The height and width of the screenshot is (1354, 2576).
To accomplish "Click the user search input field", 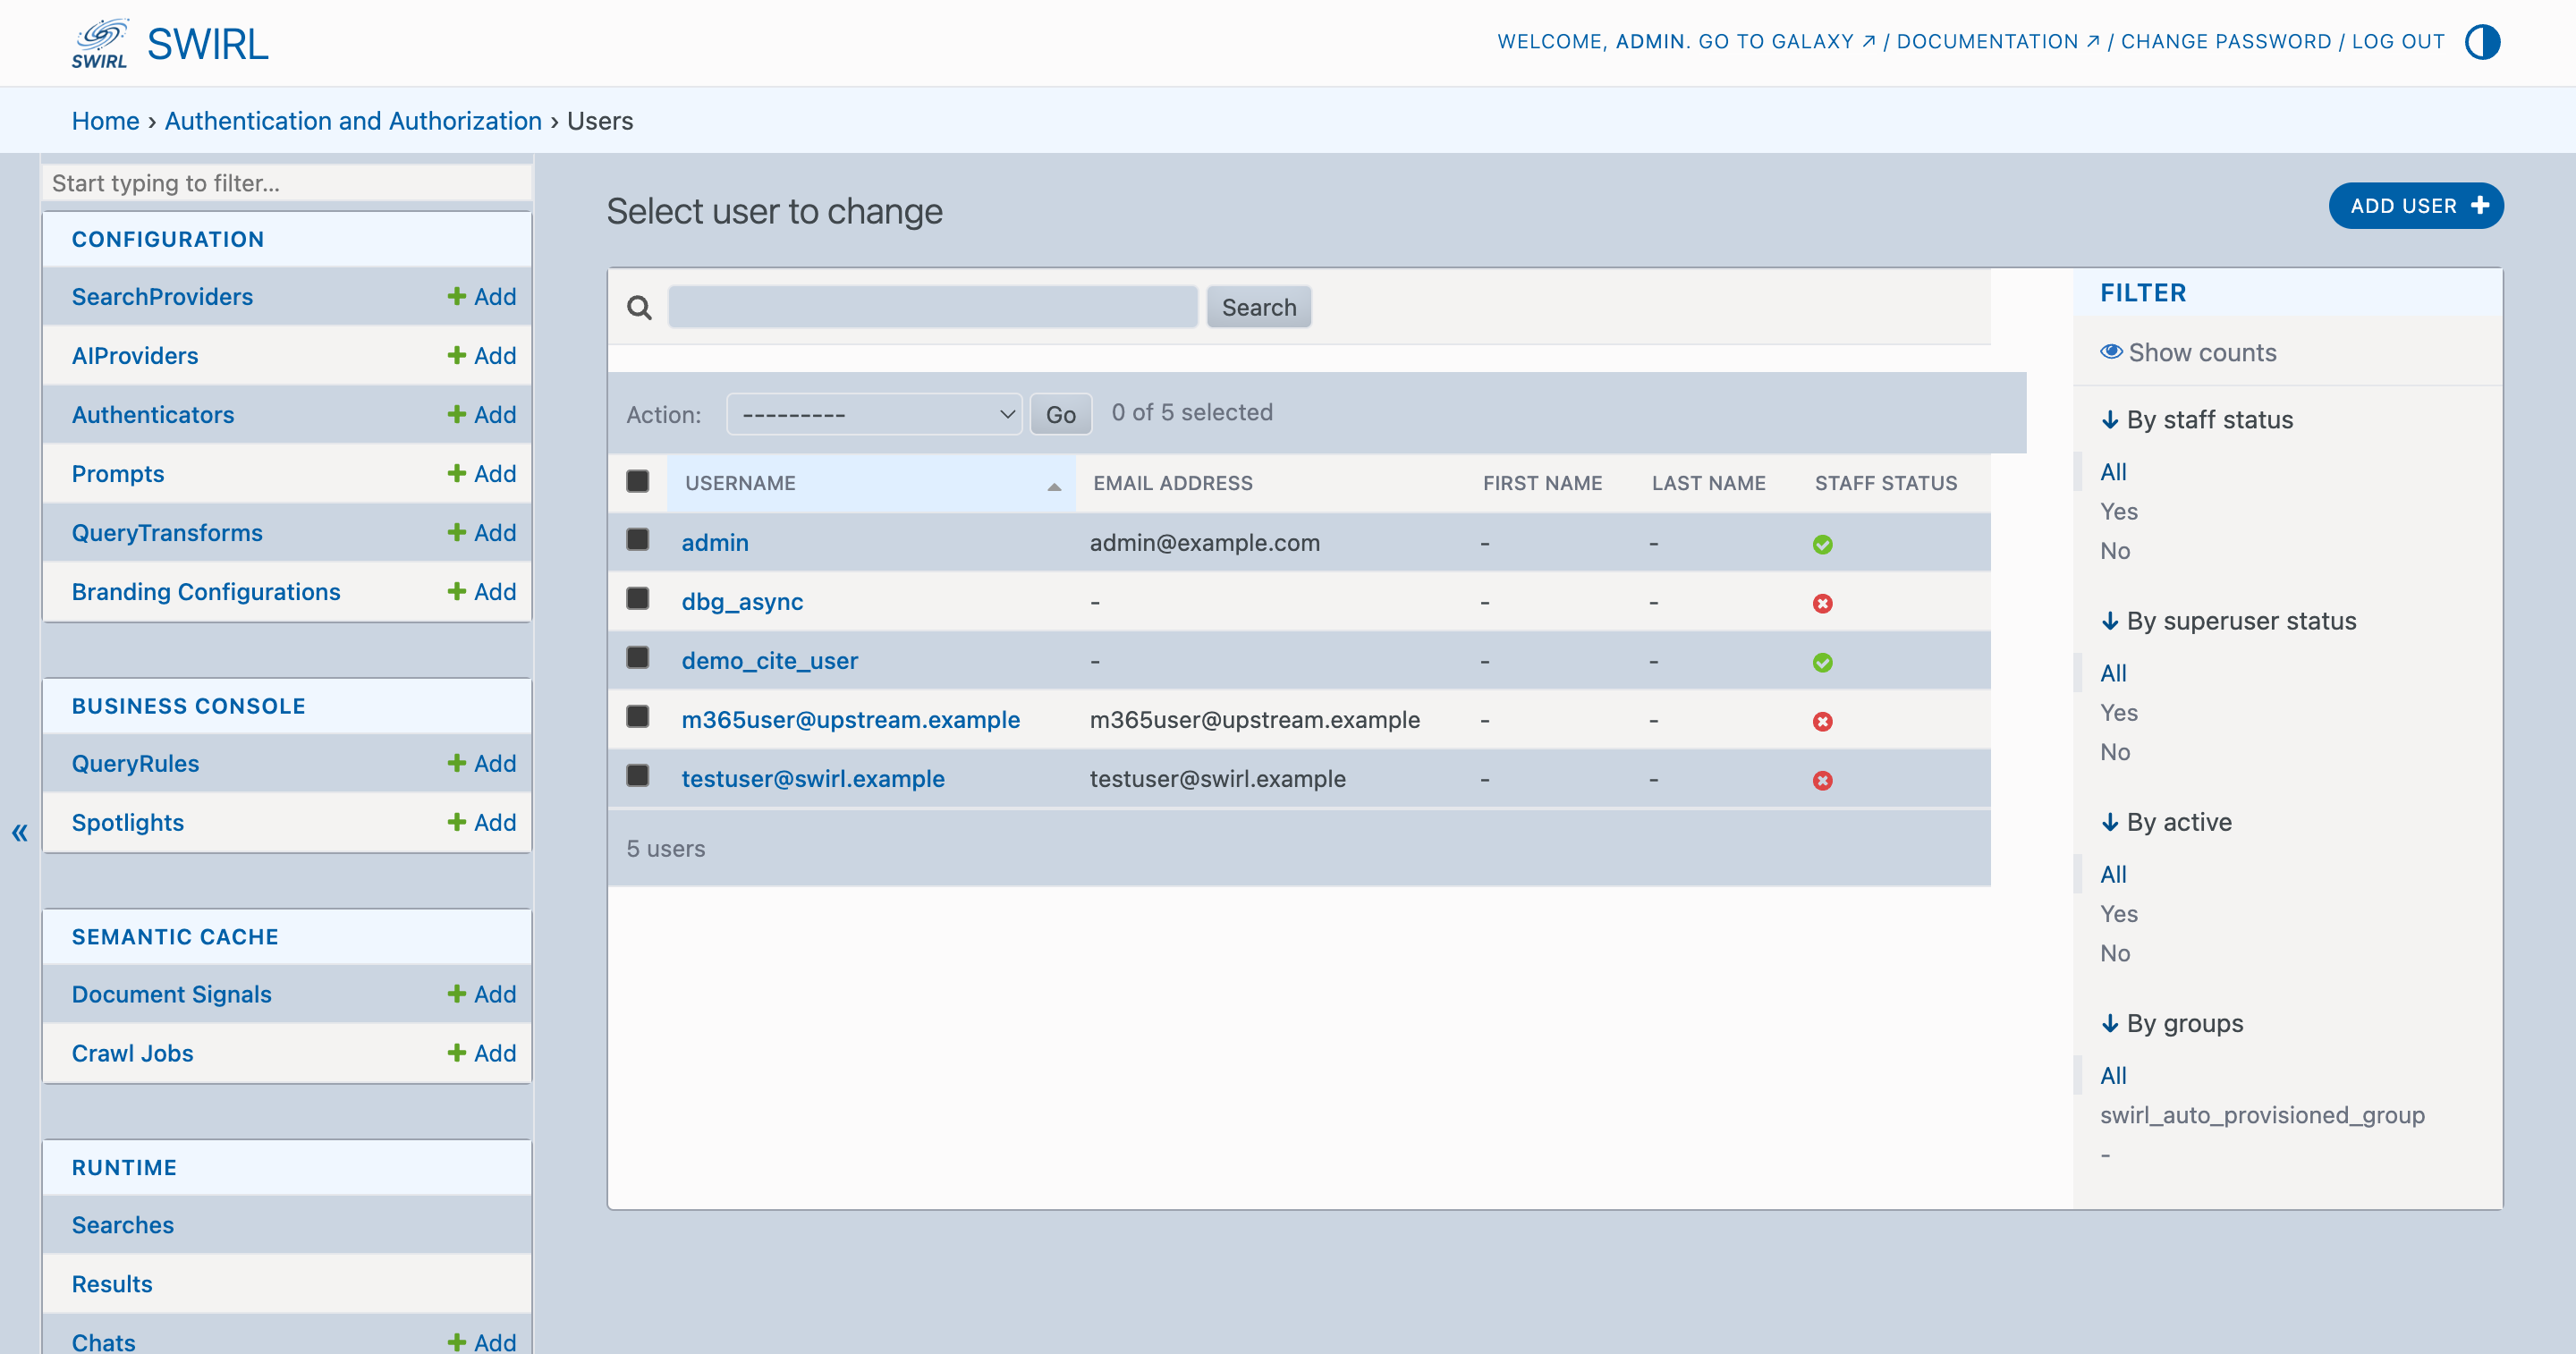I will tap(932, 307).
